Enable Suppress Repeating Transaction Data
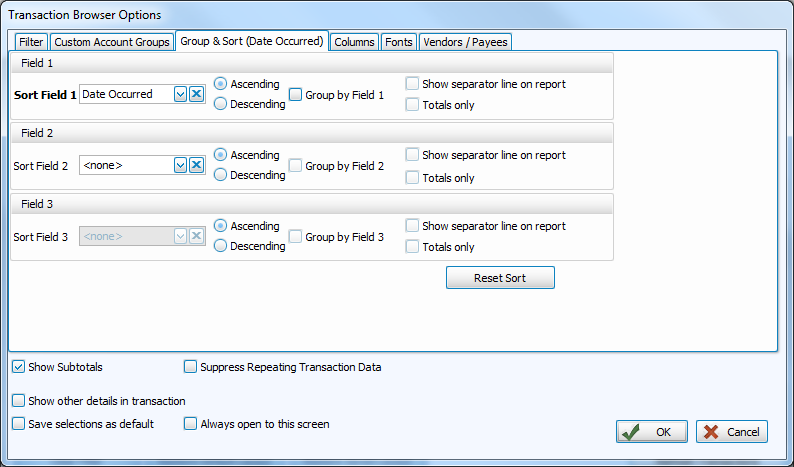The height and width of the screenshot is (467, 794). tap(191, 367)
